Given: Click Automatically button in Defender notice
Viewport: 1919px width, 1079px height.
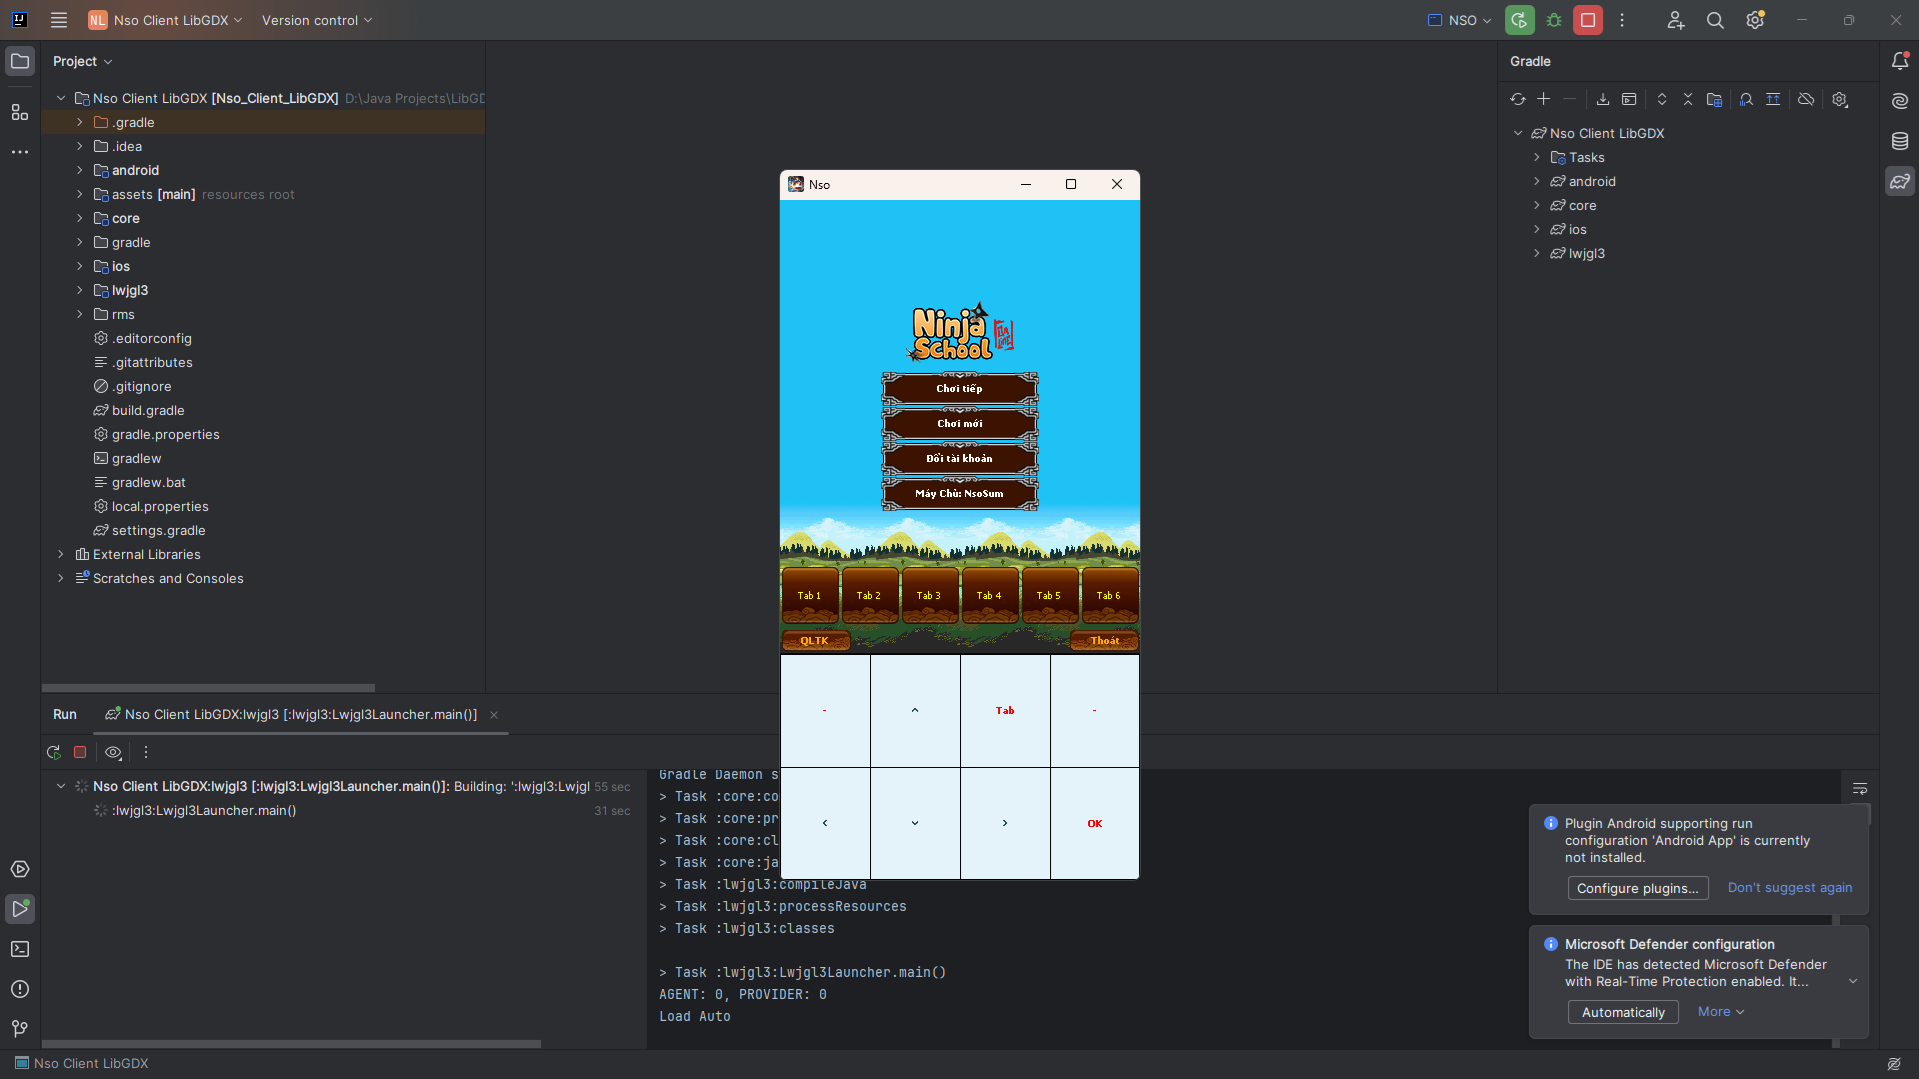Looking at the screenshot, I should (x=1623, y=1012).
